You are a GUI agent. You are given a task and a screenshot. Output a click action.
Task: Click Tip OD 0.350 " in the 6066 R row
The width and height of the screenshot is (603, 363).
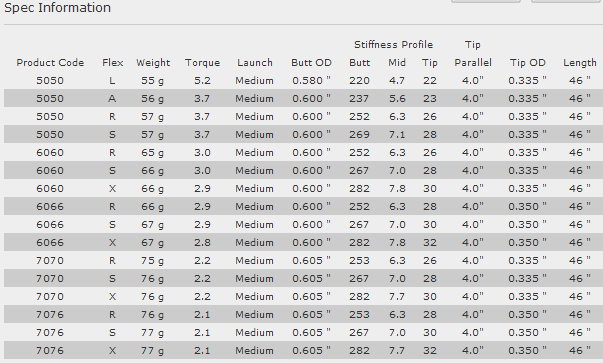pos(527,207)
